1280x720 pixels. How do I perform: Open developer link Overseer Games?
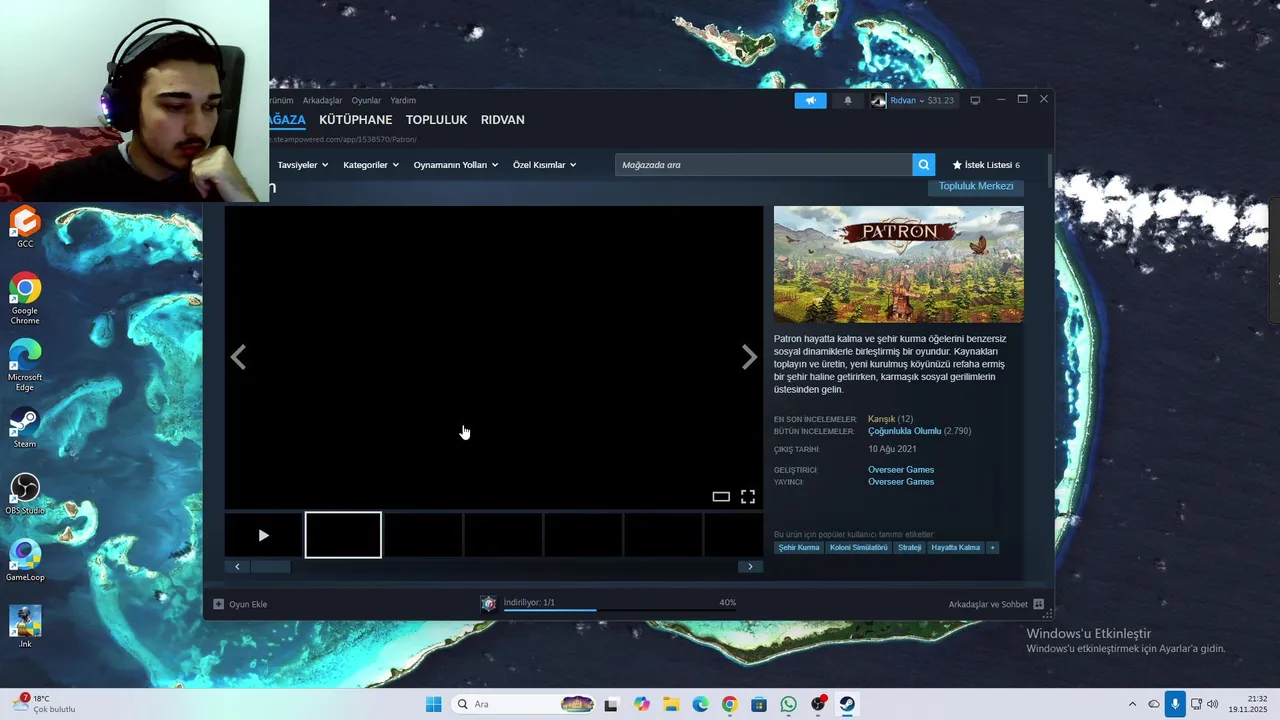[901, 470]
